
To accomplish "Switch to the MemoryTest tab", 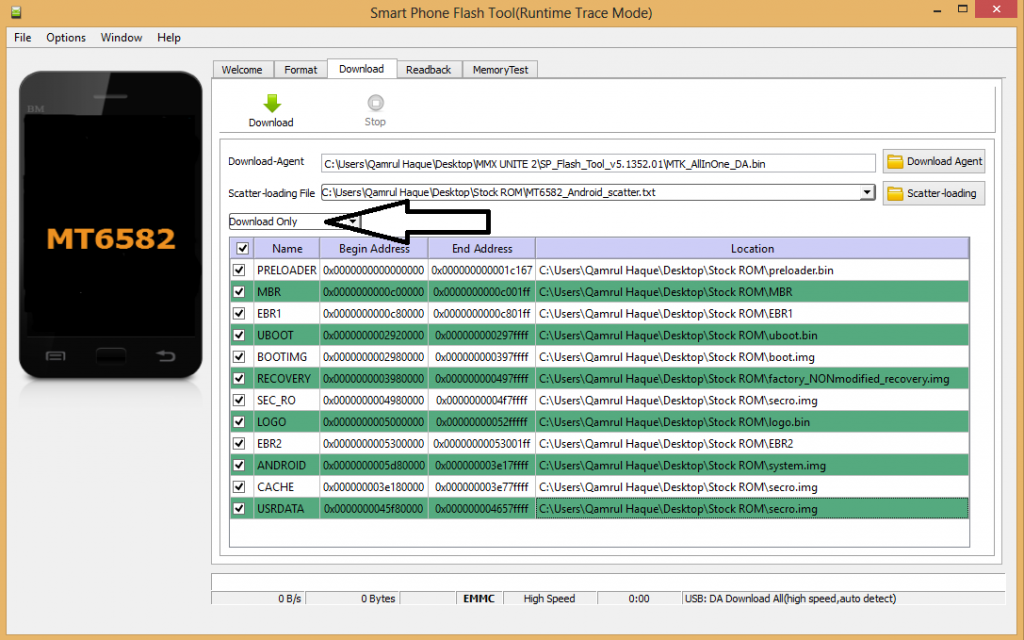I will pos(500,70).
